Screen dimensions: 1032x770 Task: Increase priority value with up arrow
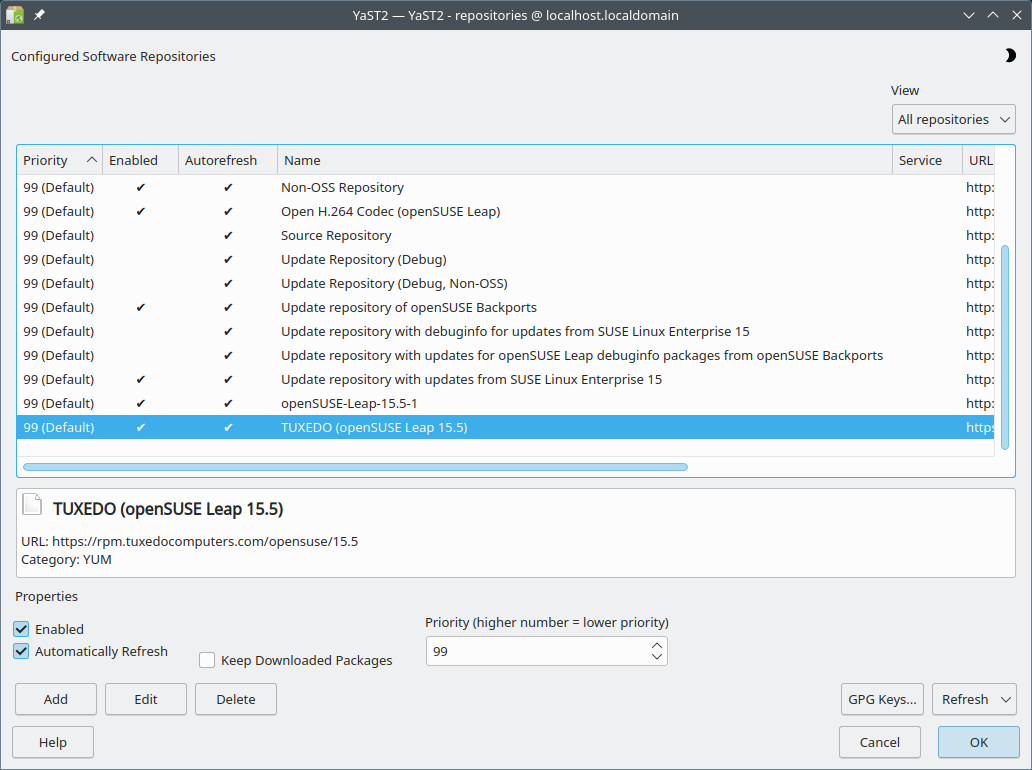pos(657,645)
